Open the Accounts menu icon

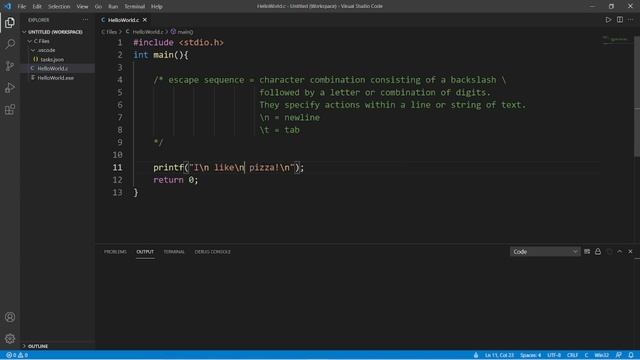[10, 317]
